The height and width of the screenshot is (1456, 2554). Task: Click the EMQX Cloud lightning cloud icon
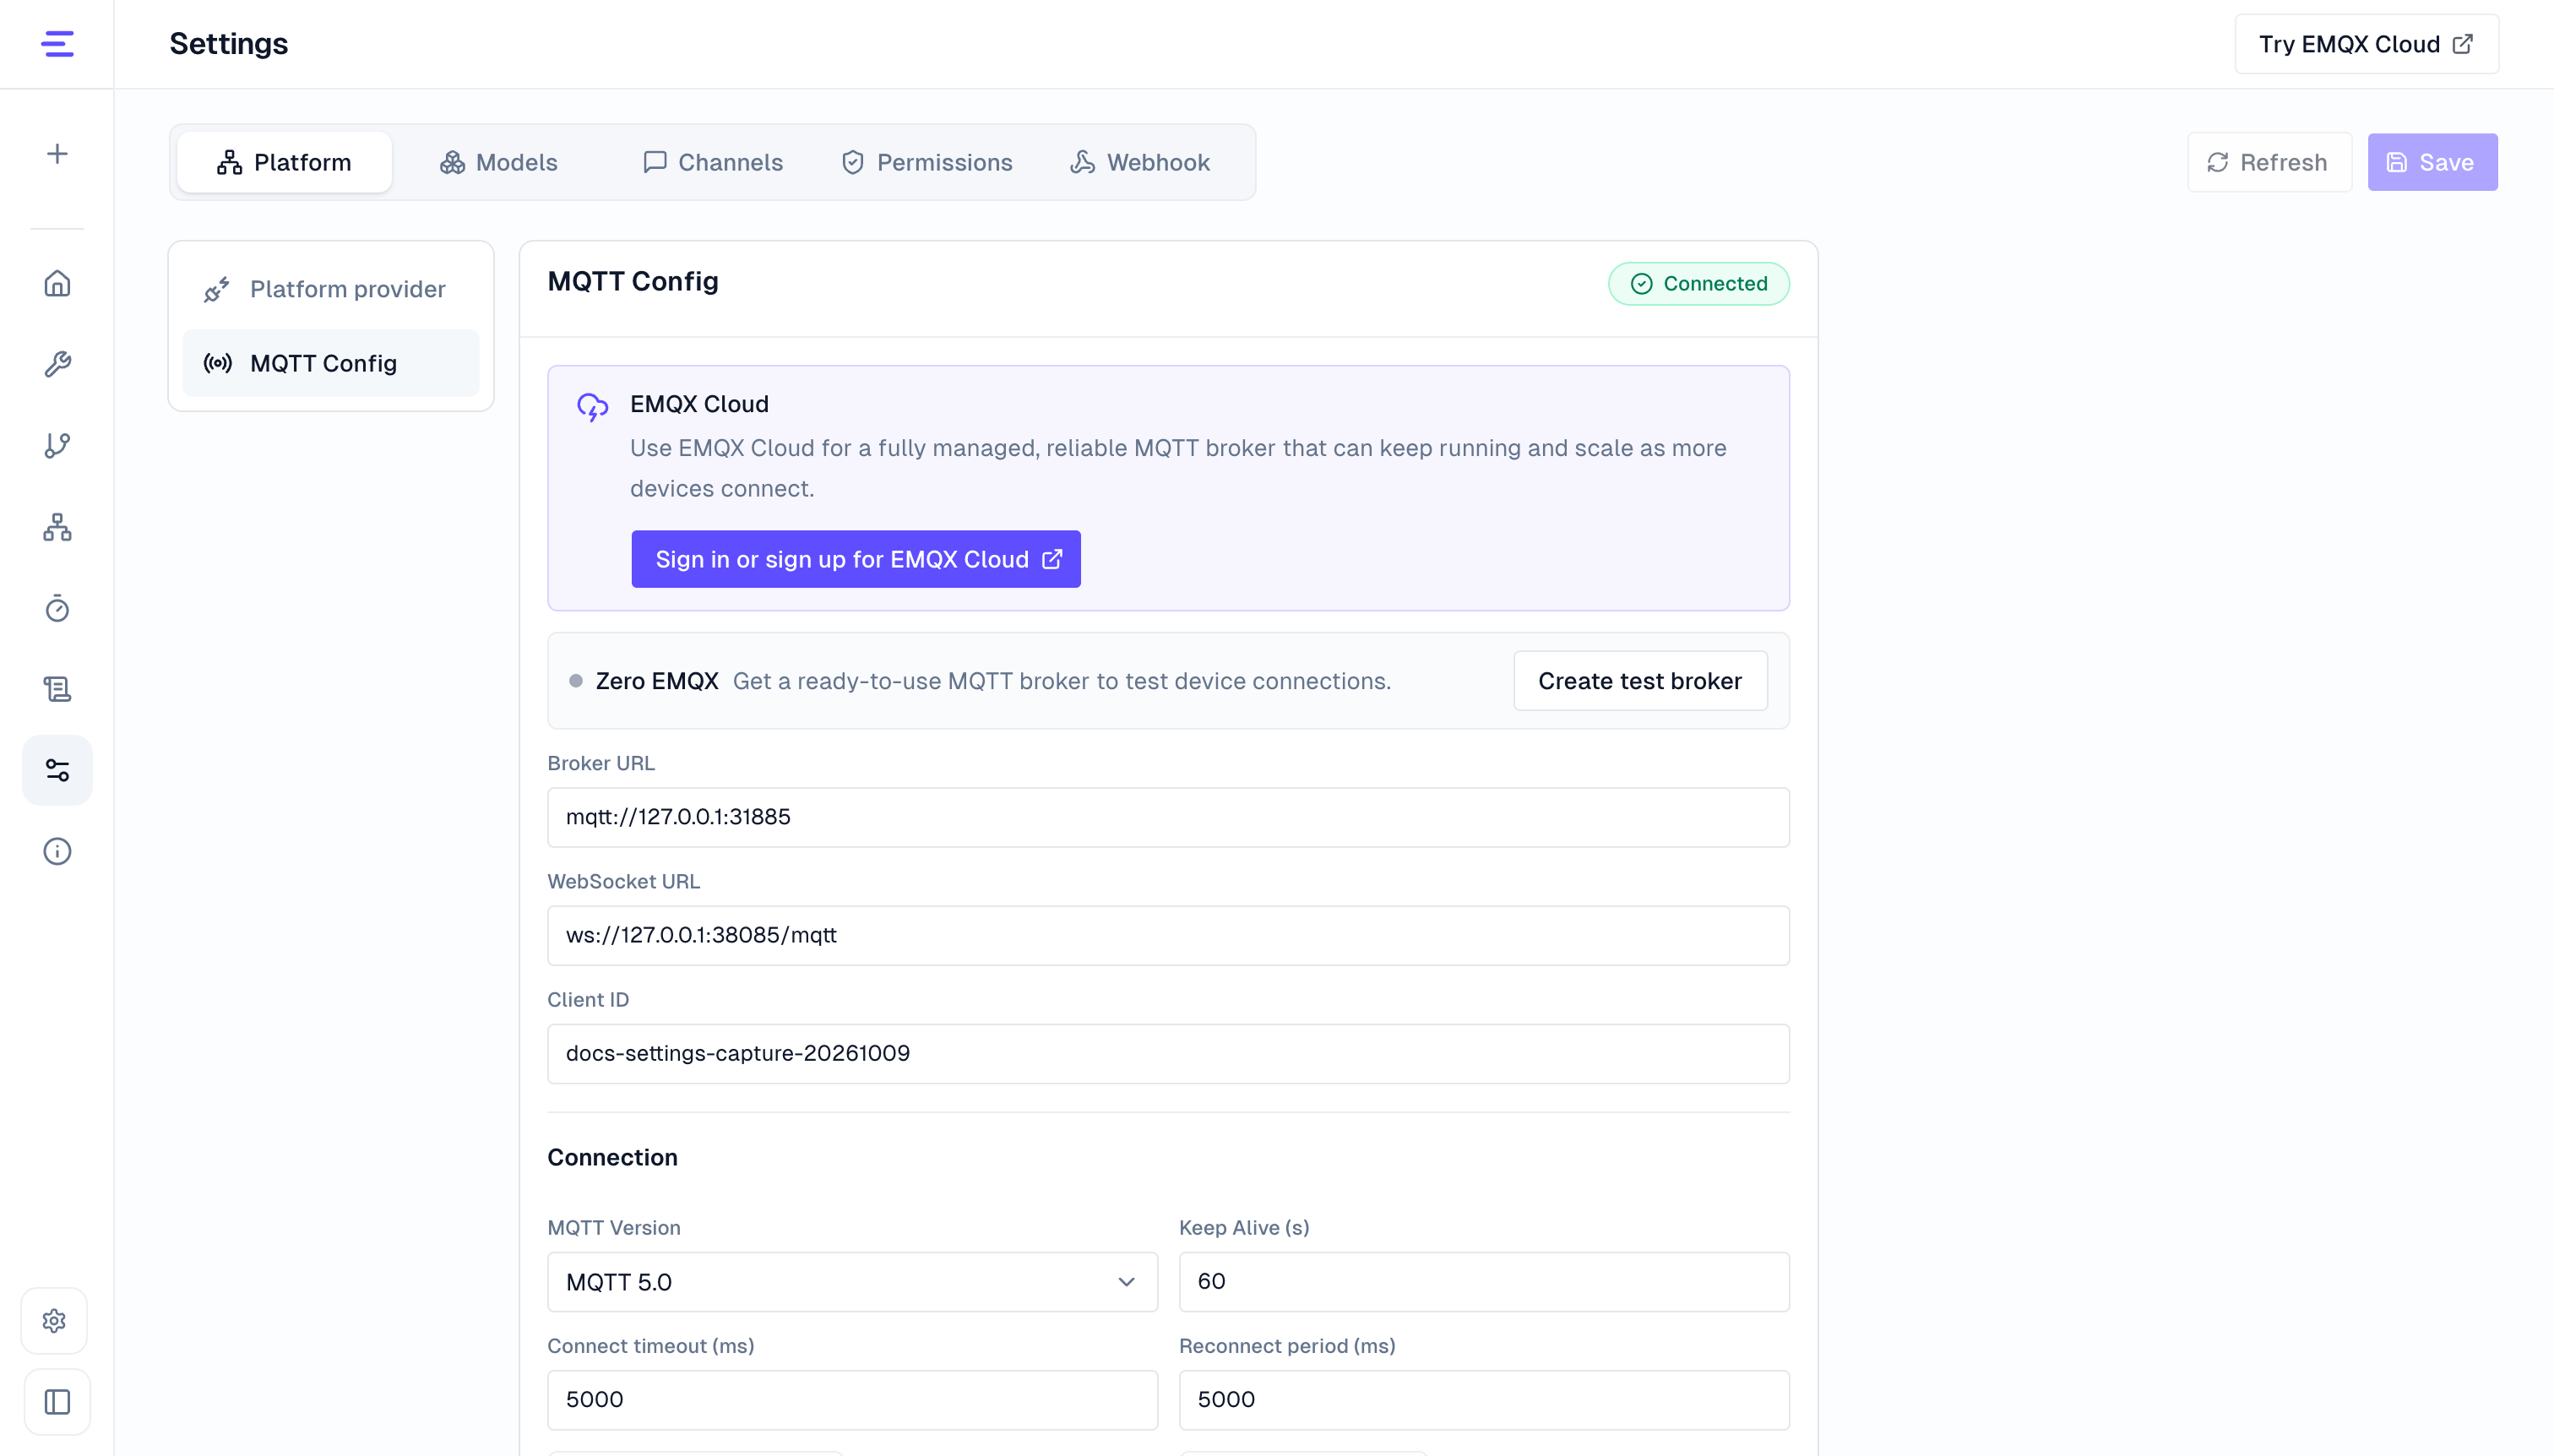pyautogui.click(x=593, y=407)
